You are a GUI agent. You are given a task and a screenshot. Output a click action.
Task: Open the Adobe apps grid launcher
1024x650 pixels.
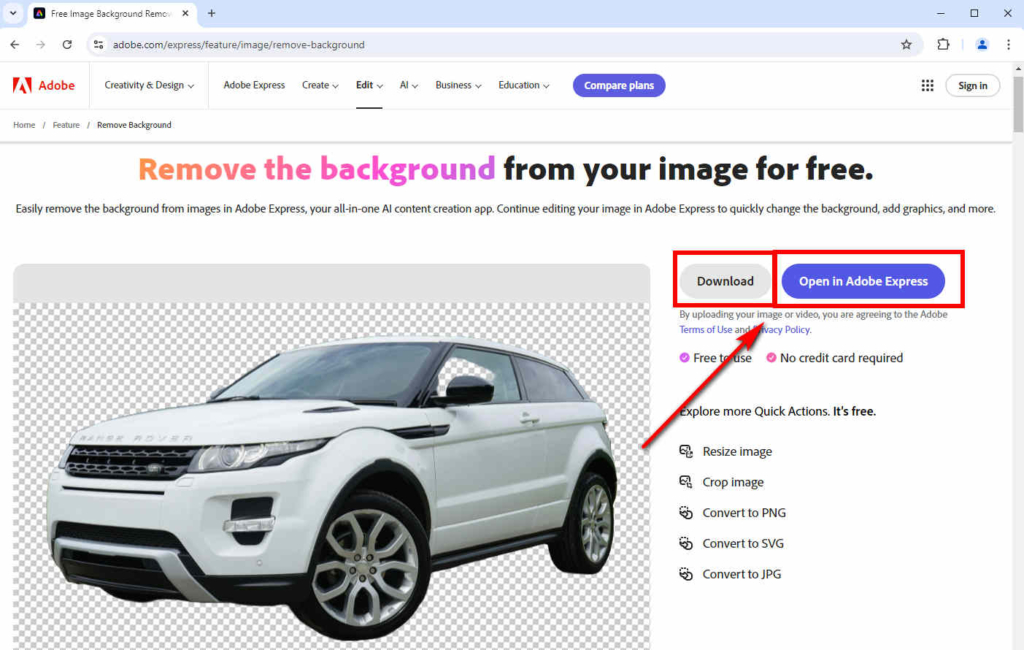click(x=928, y=85)
